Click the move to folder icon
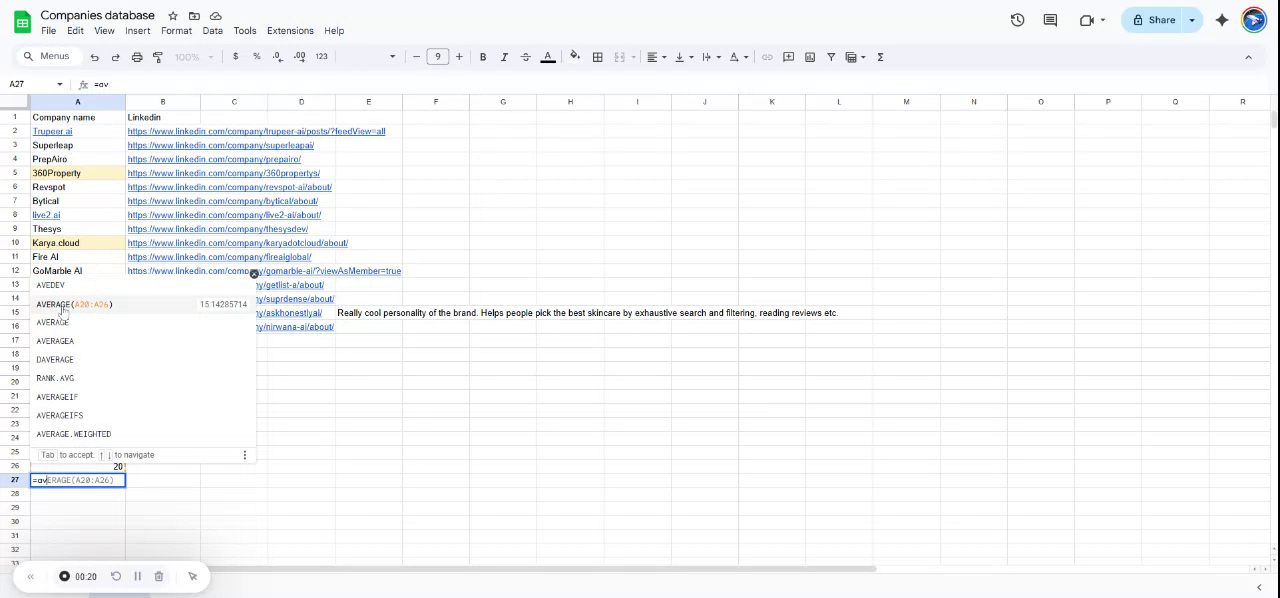This screenshot has width=1280, height=598. [x=194, y=16]
